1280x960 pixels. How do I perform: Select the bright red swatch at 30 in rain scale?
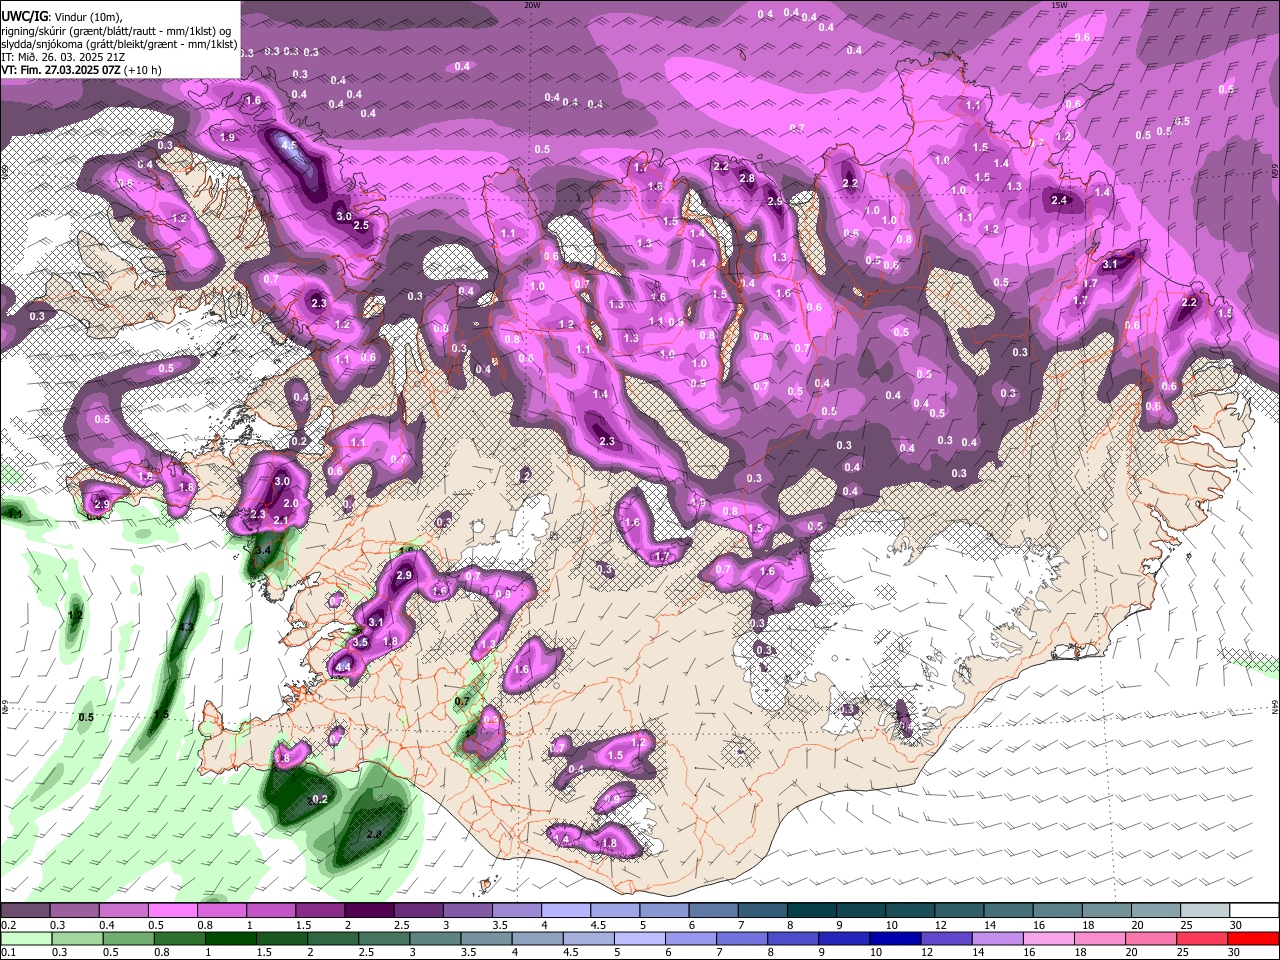tap(1254, 938)
